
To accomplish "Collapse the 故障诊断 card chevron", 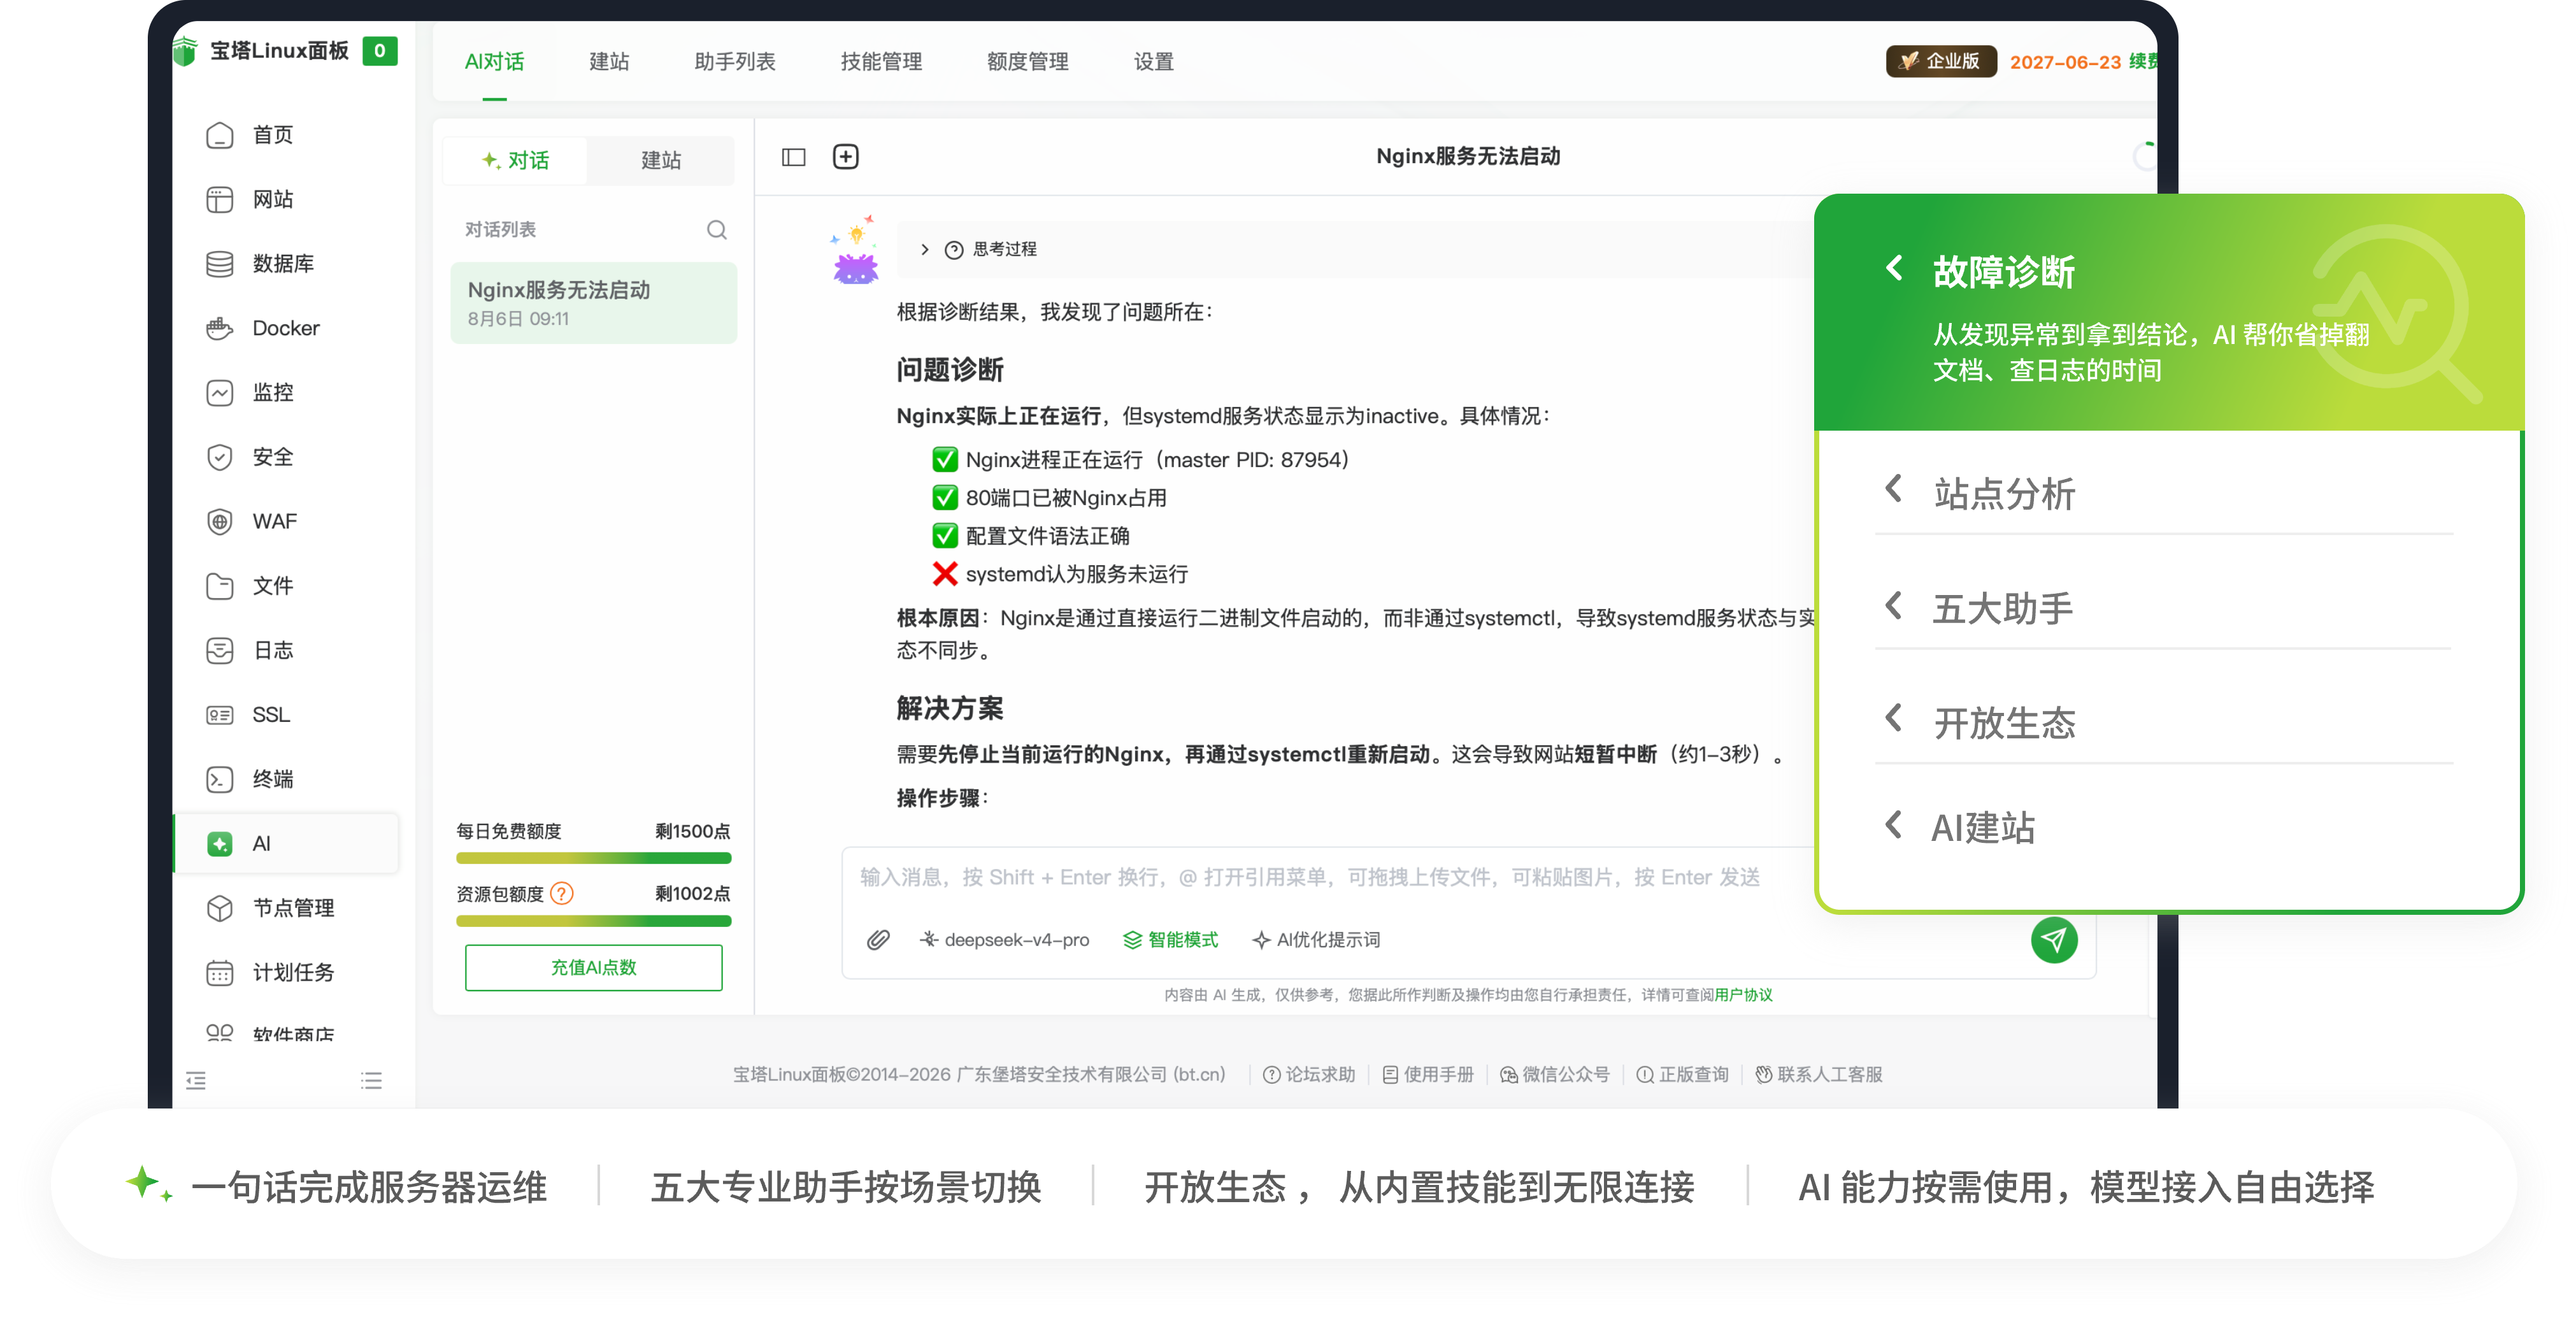I will point(1894,268).
